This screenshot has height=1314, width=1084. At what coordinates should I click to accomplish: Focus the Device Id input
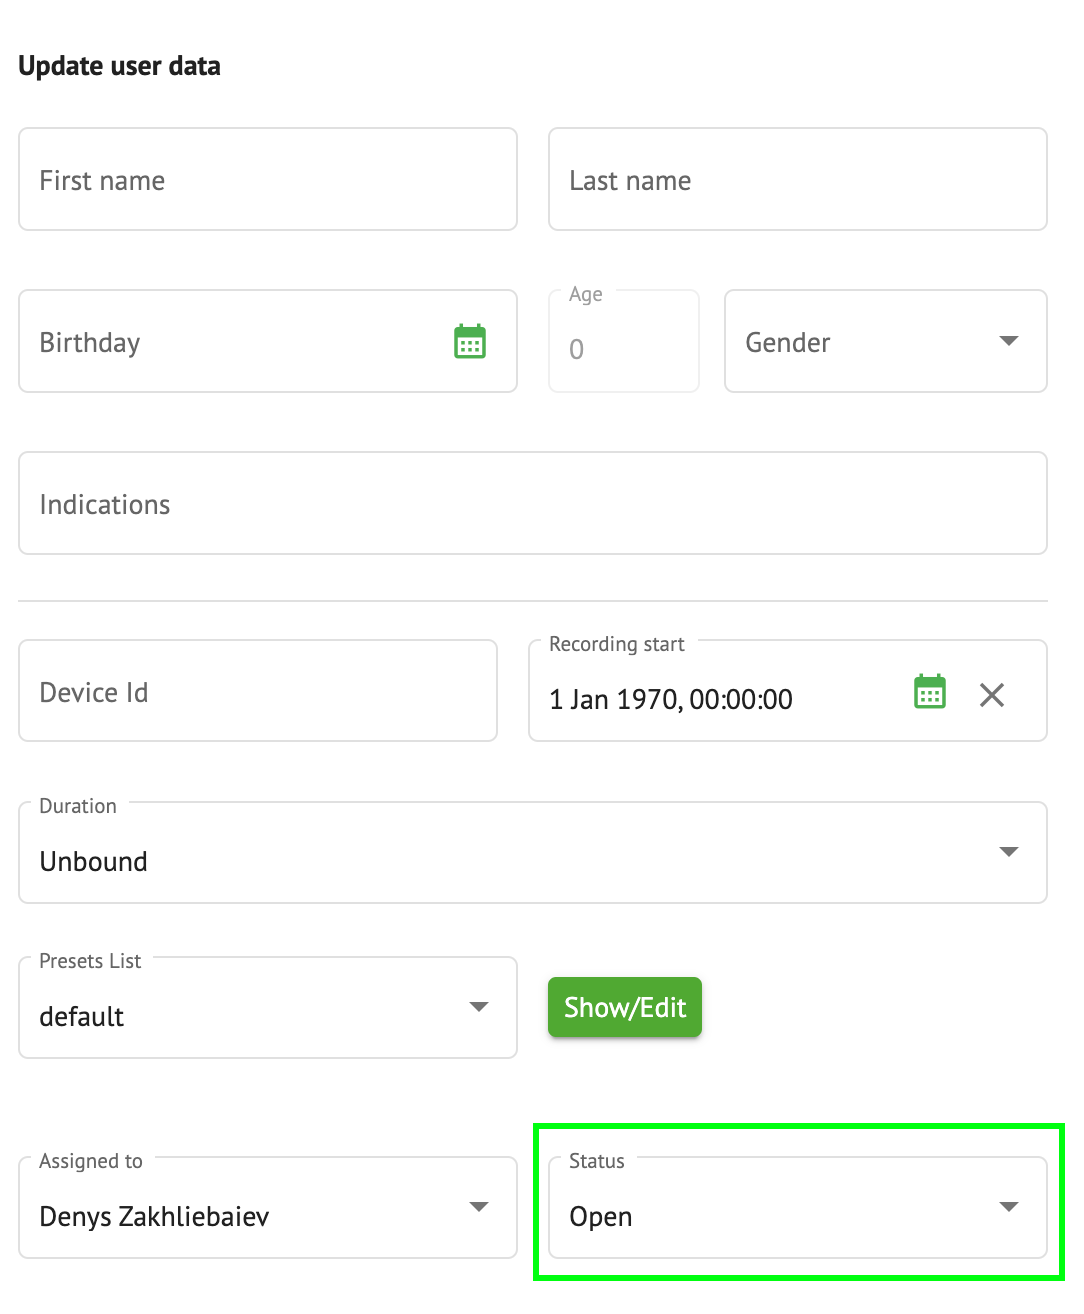coord(257,692)
